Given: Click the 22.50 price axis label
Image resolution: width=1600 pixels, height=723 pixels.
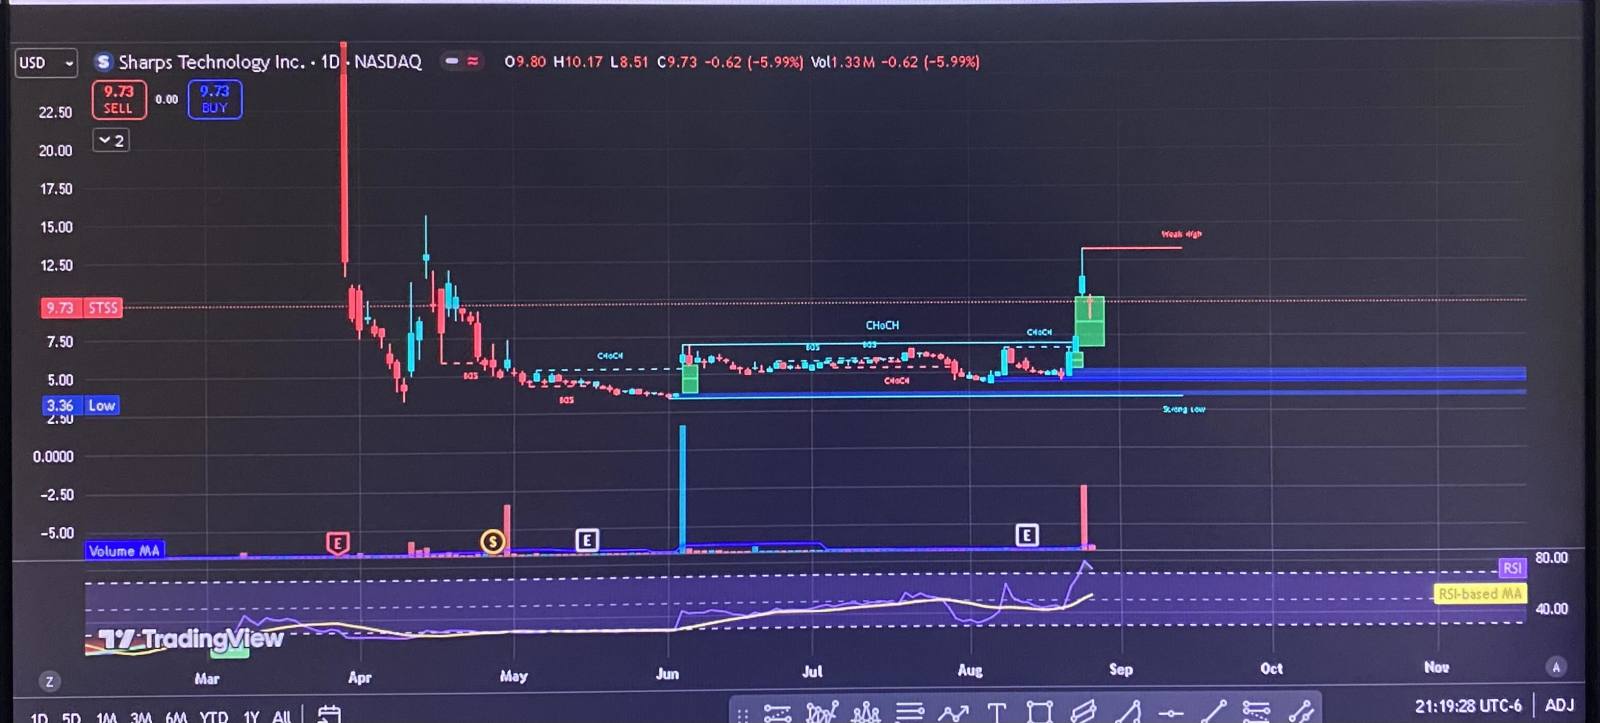Looking at the screenshot, I should pos(55,112).
